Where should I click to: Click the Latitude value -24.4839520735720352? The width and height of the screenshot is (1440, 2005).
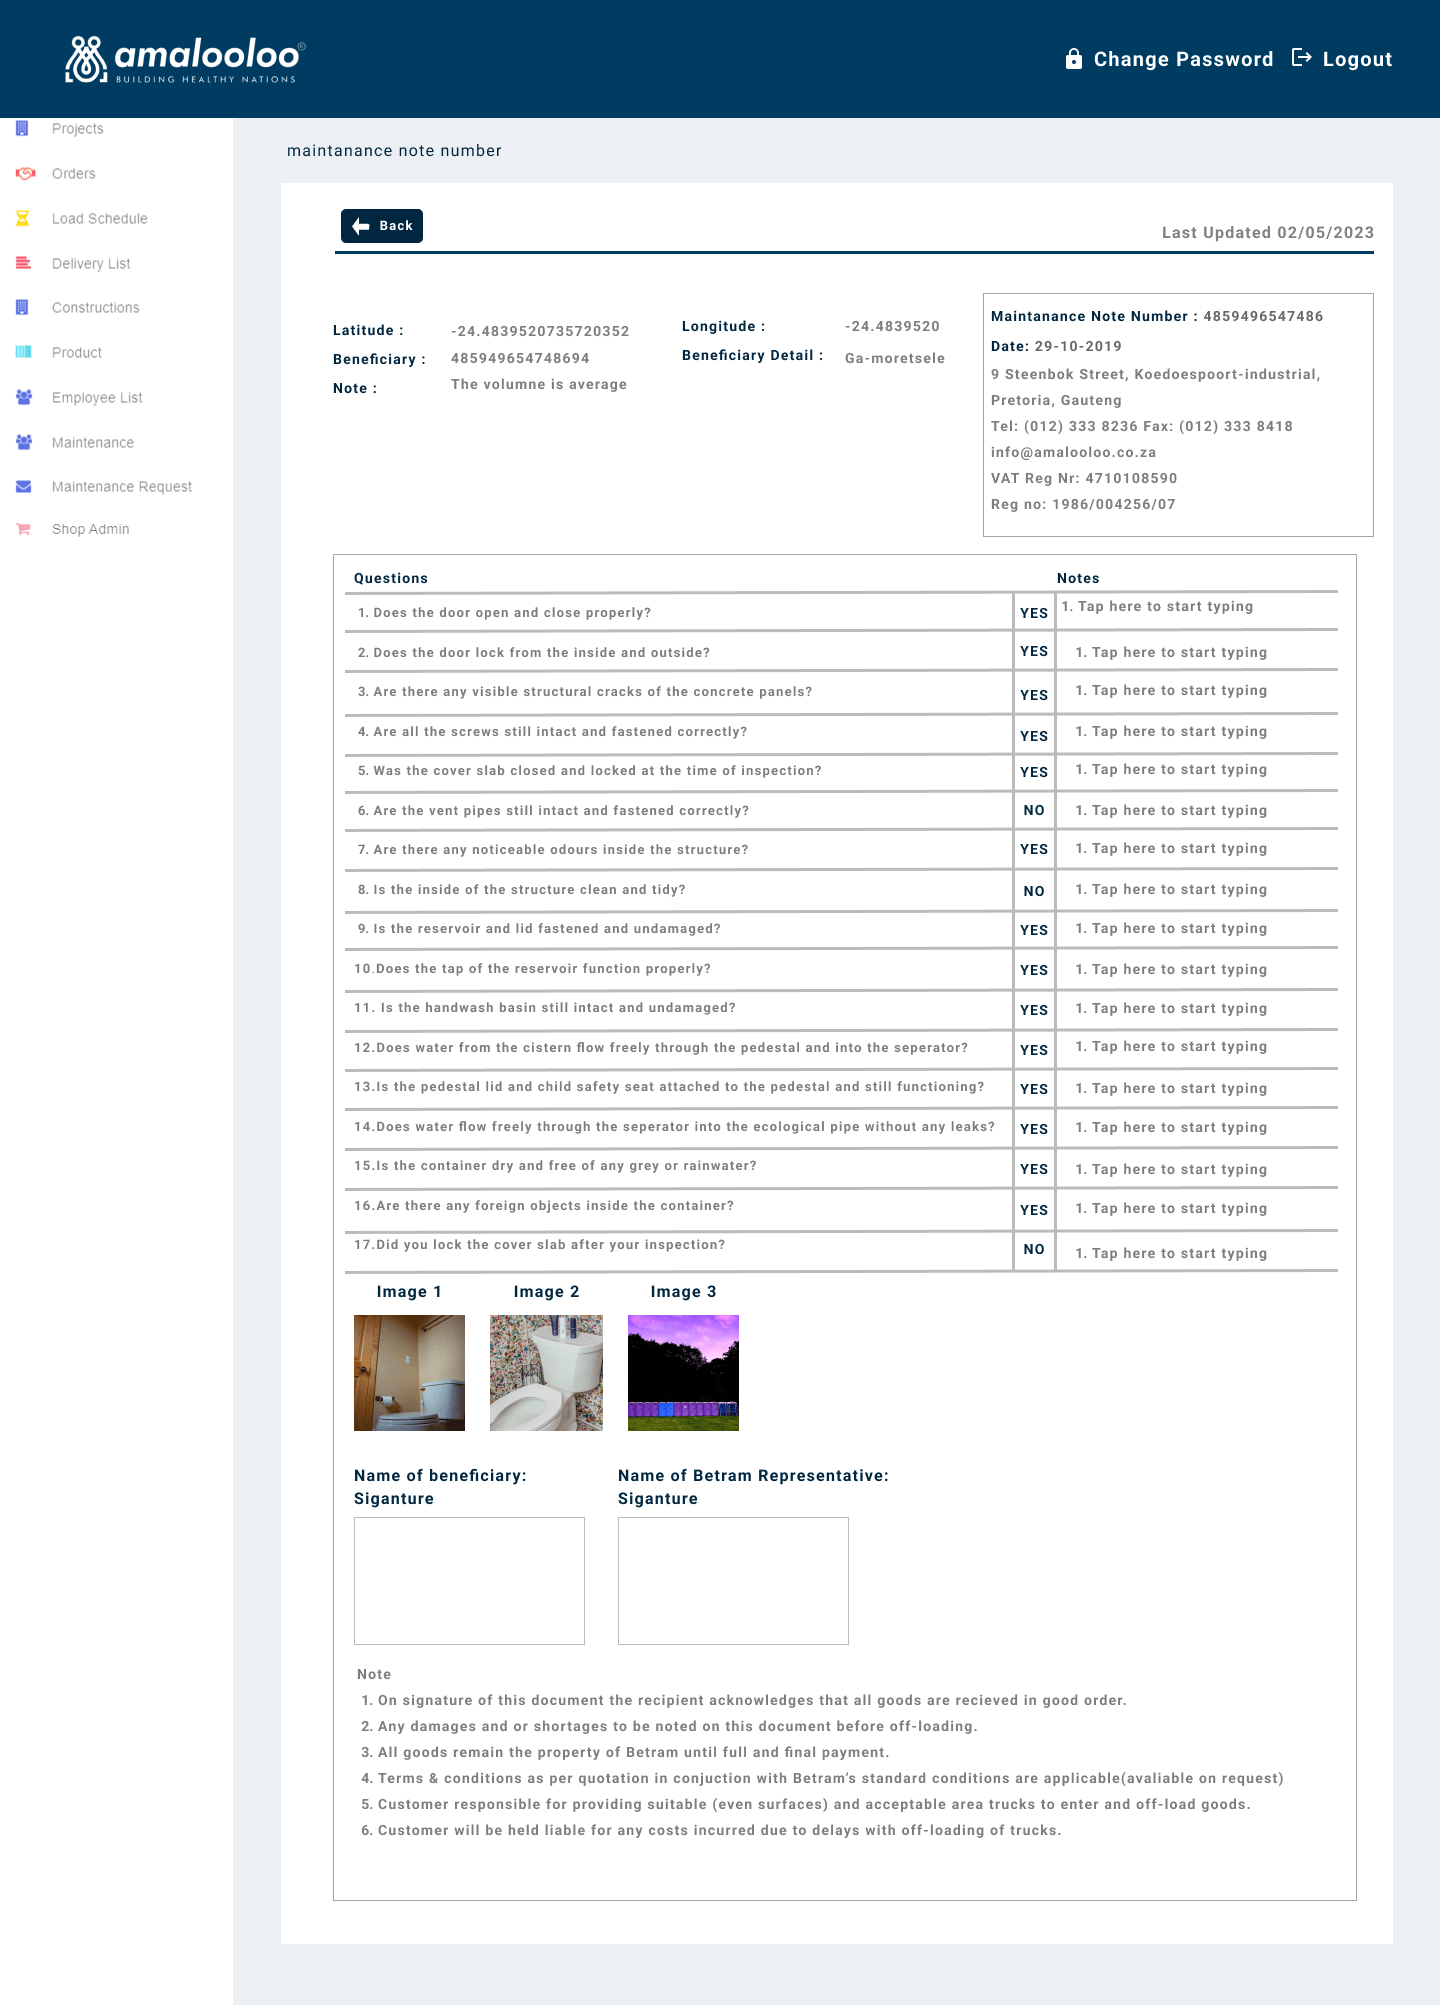click(540, 331)
